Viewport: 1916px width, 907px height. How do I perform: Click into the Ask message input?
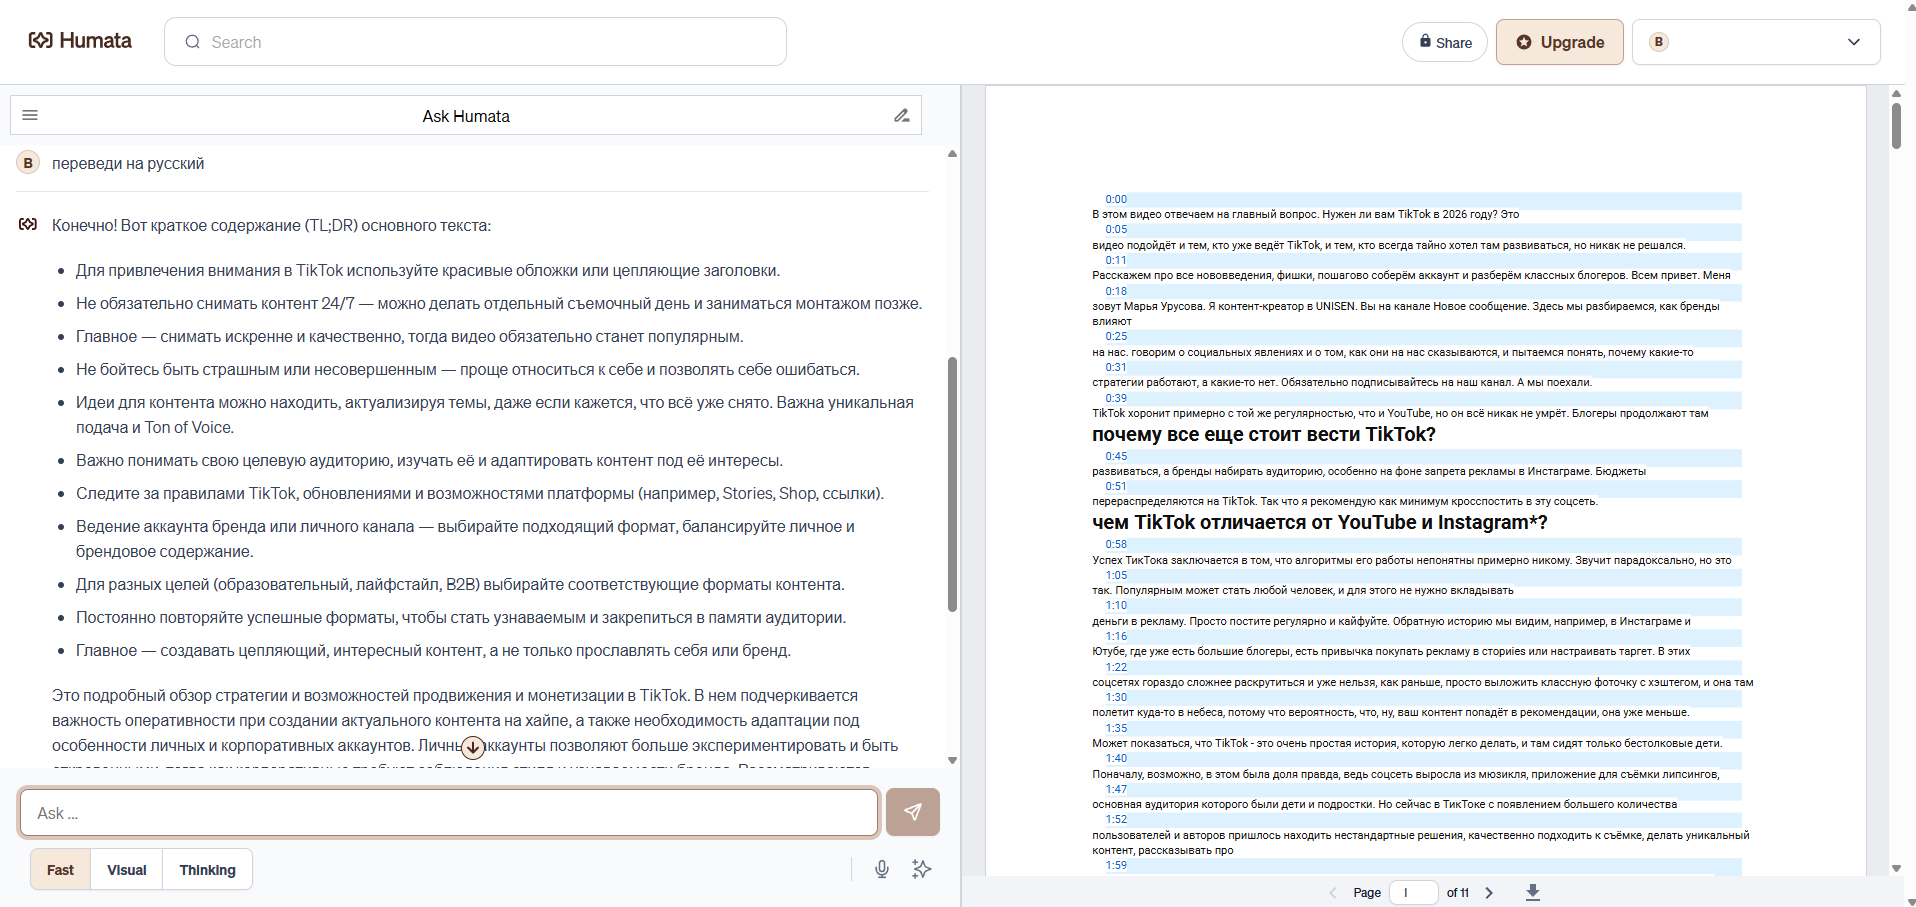(448, 813)
